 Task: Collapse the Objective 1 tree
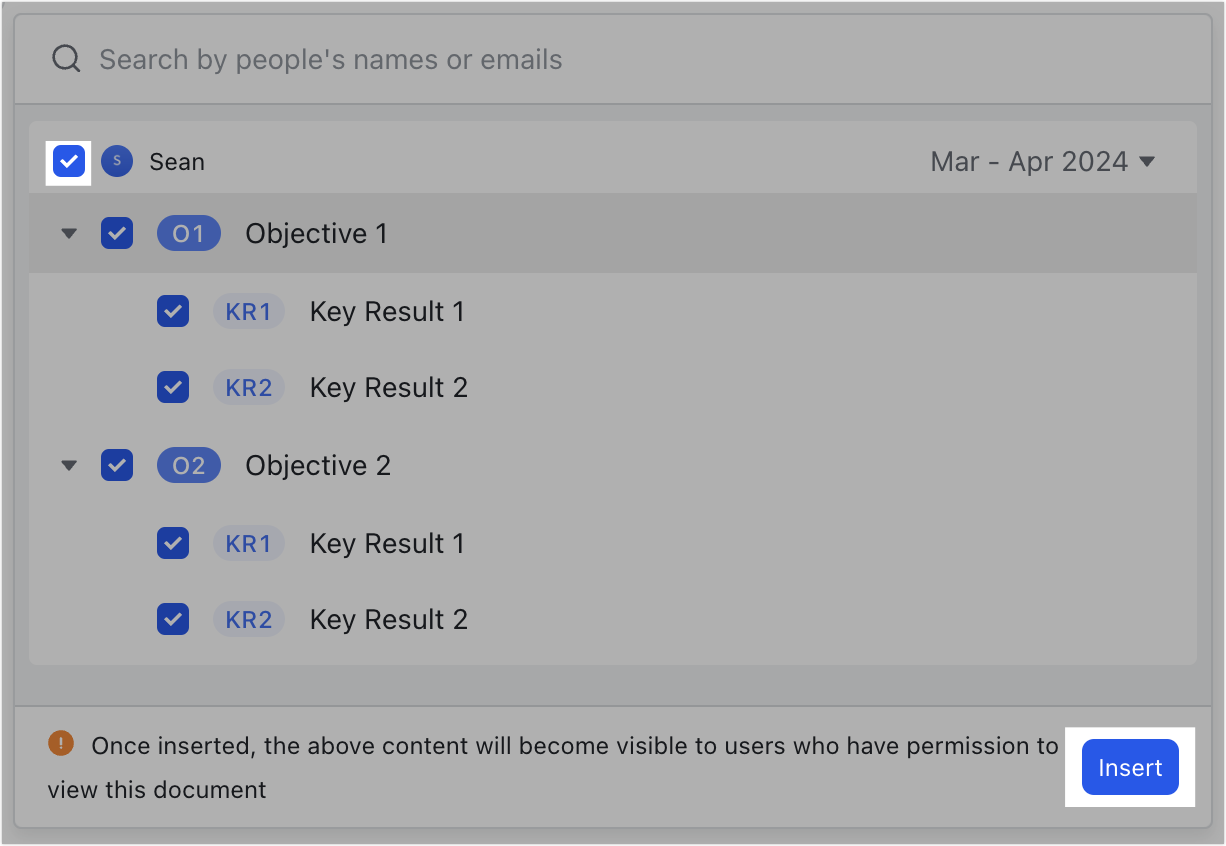68,233
